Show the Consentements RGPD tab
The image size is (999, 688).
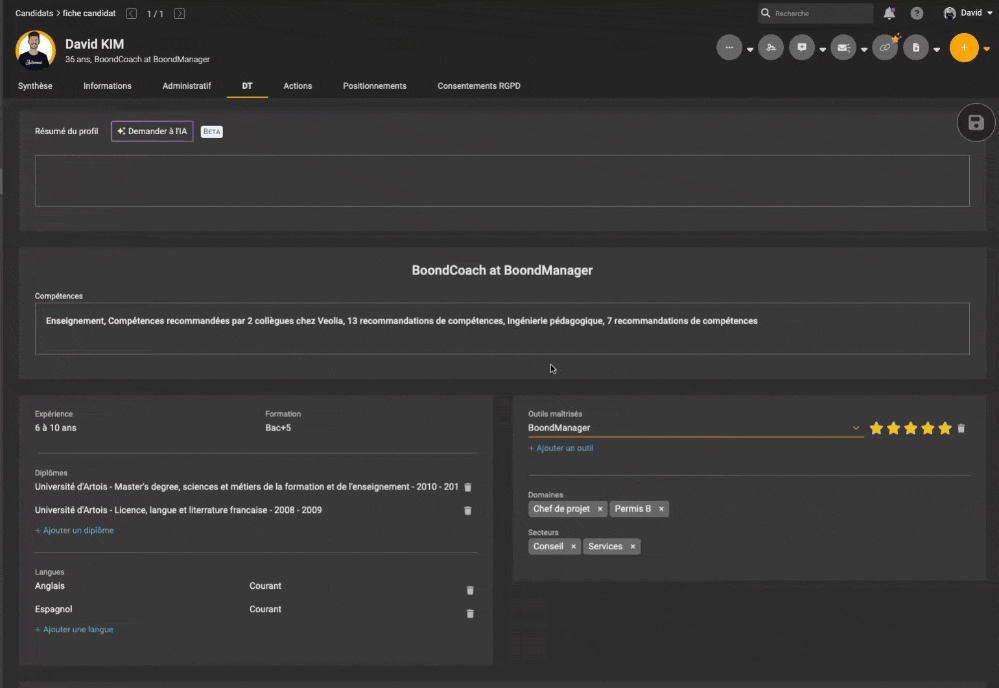pyautogui.click(x=478, y=86)
